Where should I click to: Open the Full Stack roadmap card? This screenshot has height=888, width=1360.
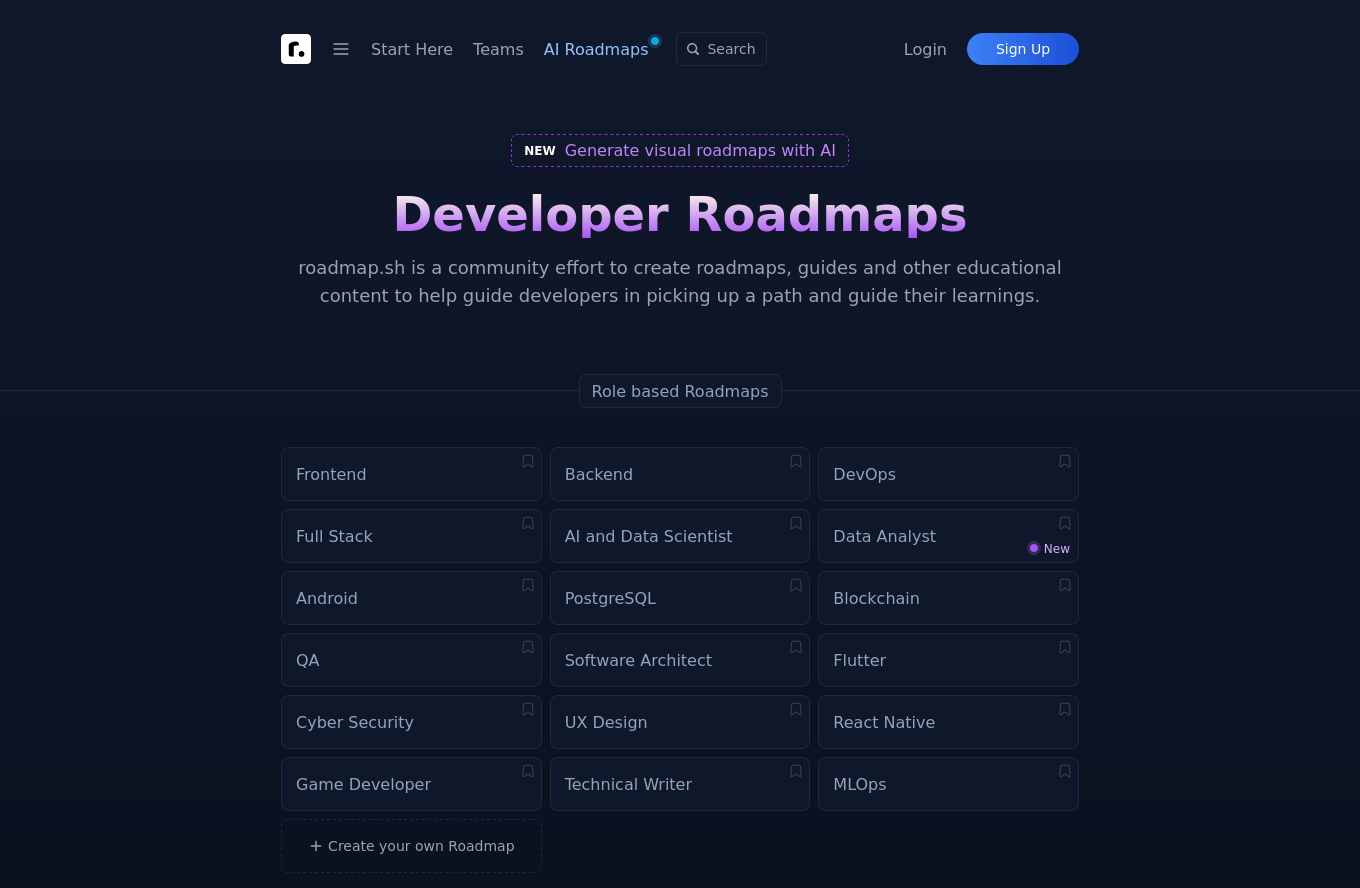pos(411,536)
